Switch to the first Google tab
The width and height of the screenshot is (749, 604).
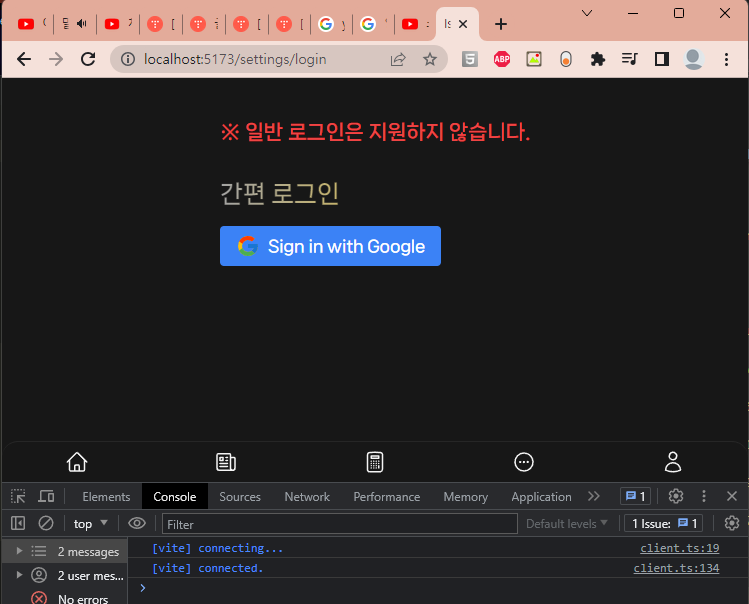331,24
